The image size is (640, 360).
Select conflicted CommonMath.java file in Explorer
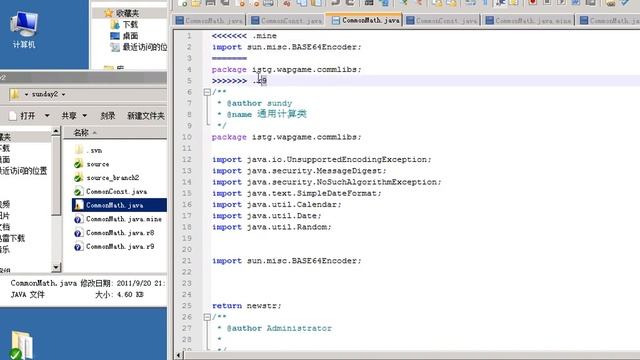(x=119, y=205)
